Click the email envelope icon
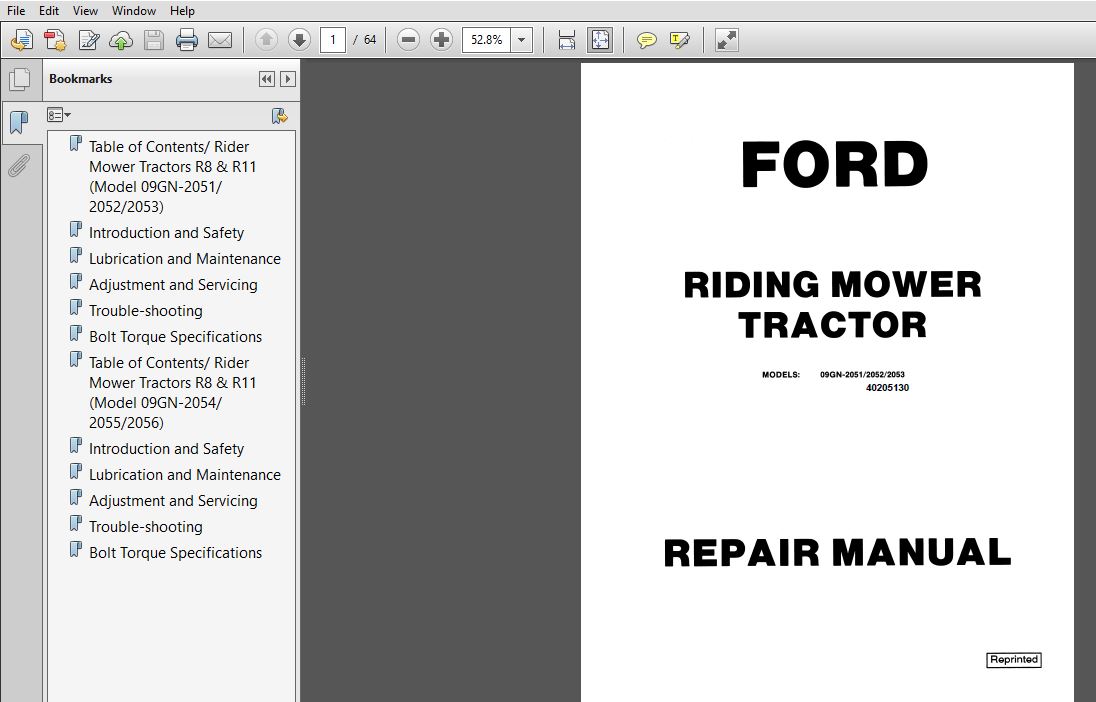Image resolution: width=1096 pixels, height=702 pixels. coord(220,40)
